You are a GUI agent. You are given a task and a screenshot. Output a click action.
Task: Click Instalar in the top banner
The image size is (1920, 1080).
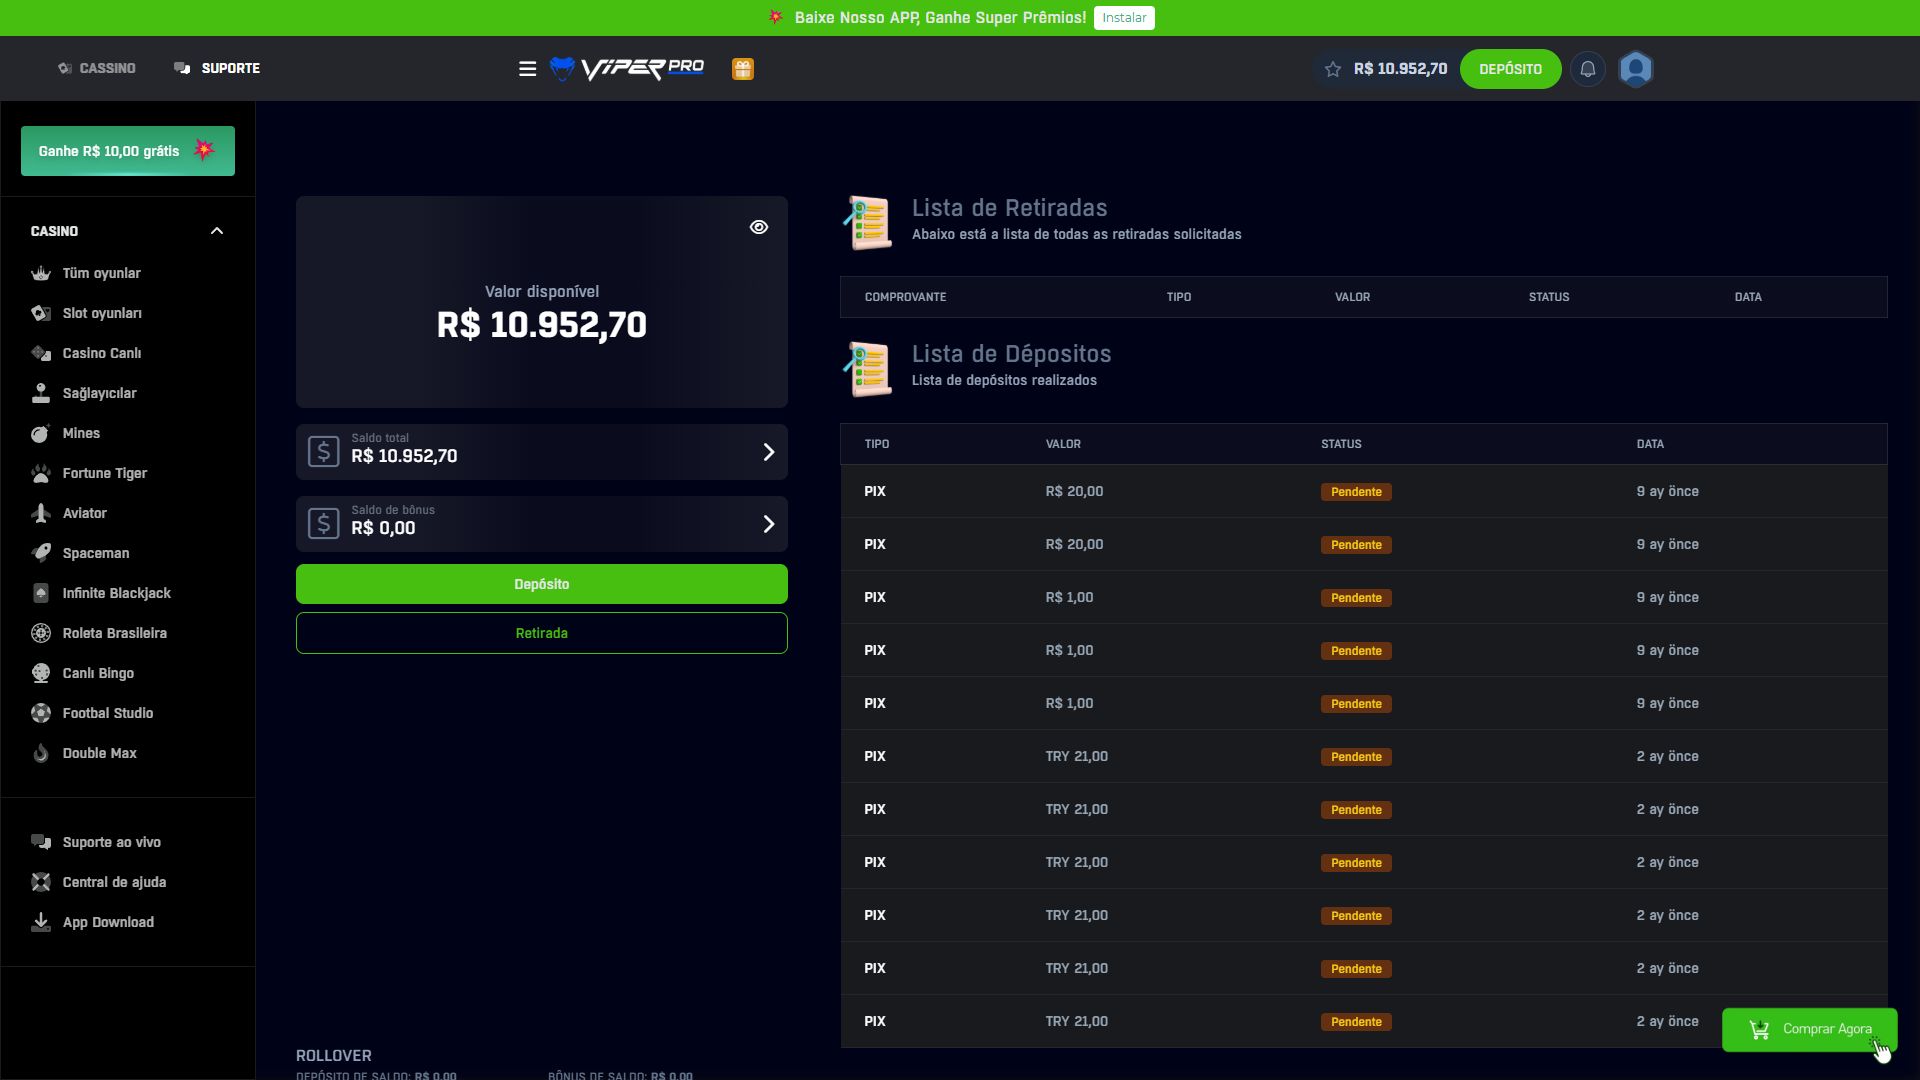click(x=1123, y=18)
